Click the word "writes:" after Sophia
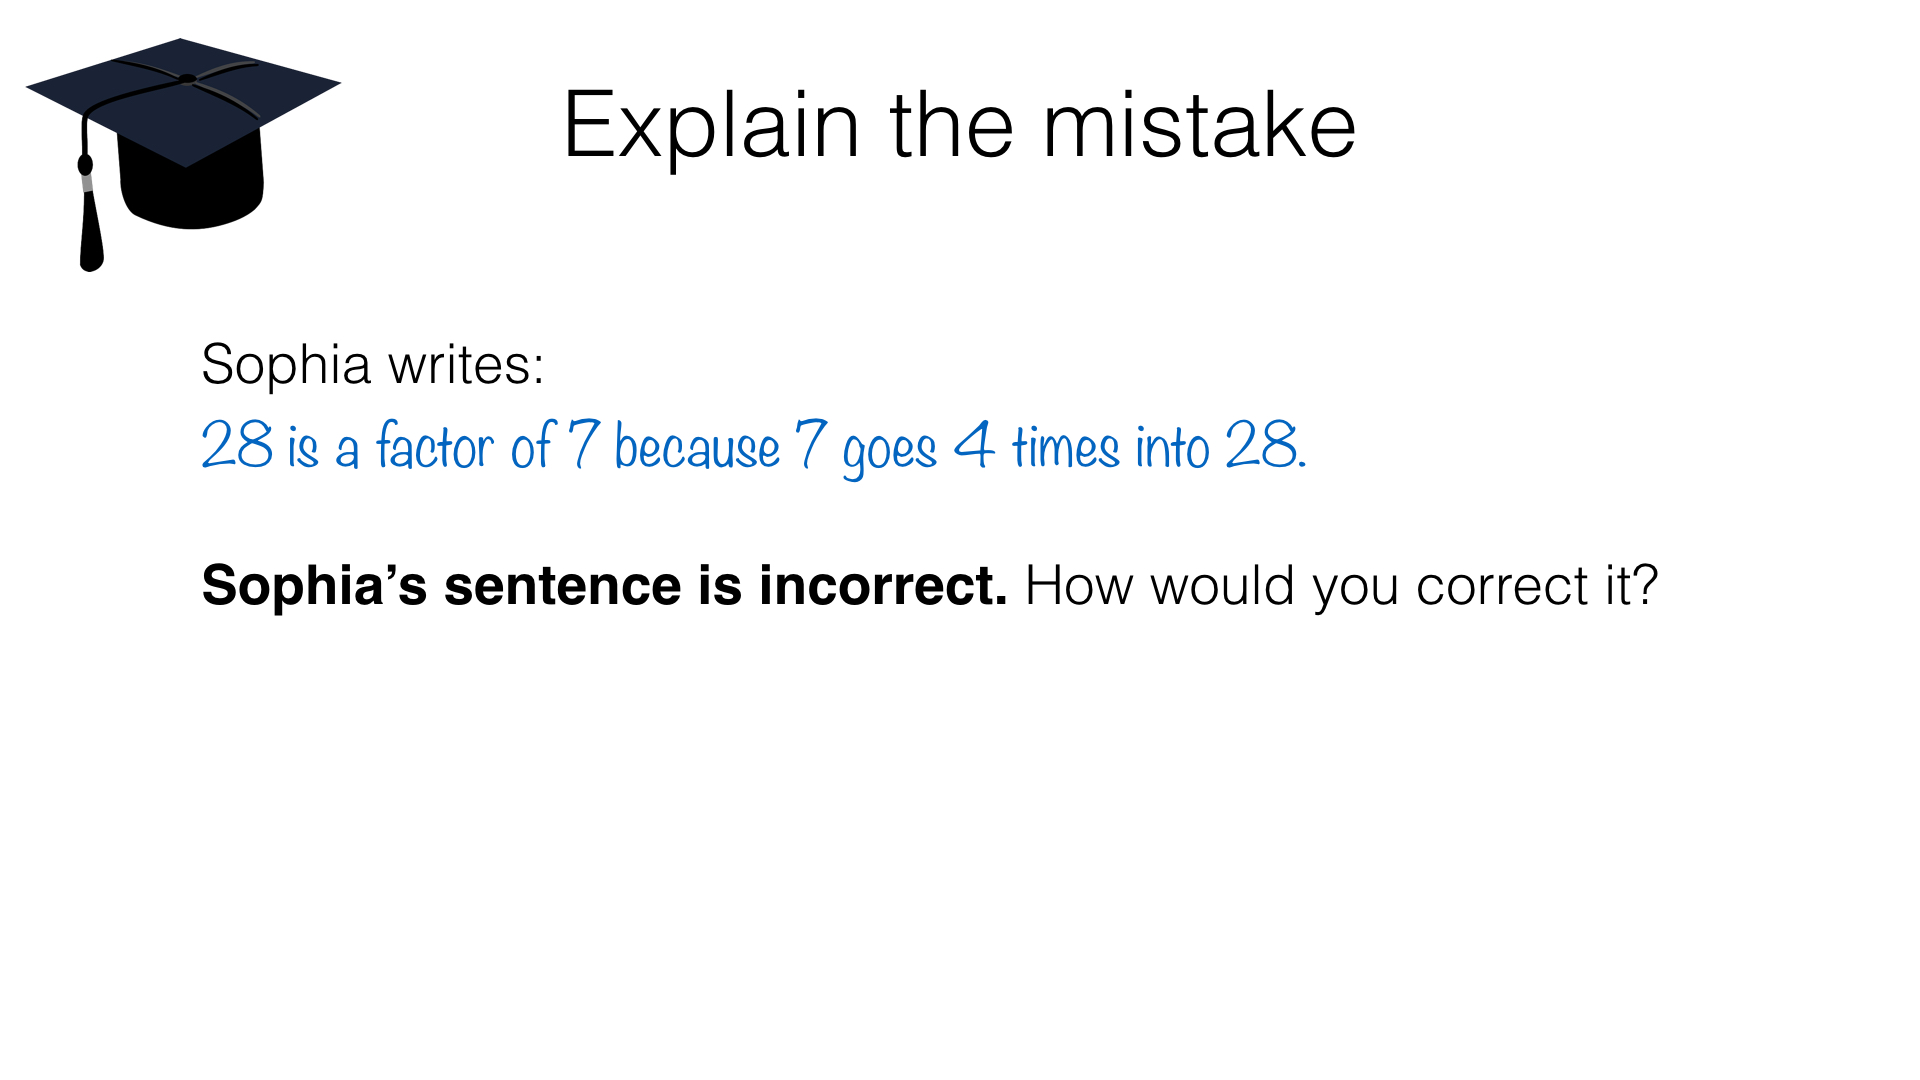The image size is (1920, 1080). pos(466,364)
